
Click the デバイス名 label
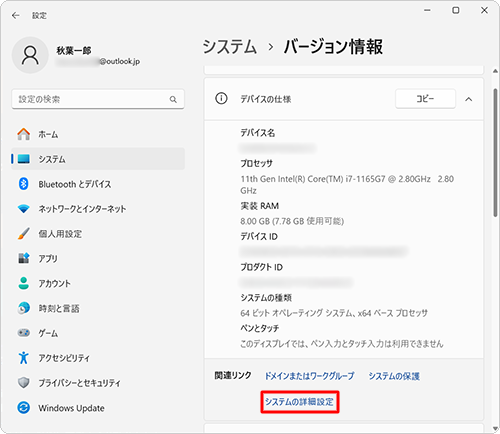pyautogui.click(x=258, y=133)
